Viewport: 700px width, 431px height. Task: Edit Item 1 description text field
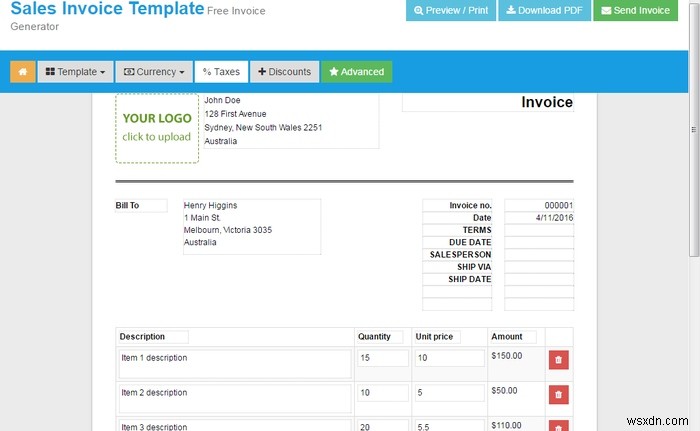[x=235, y=364]
